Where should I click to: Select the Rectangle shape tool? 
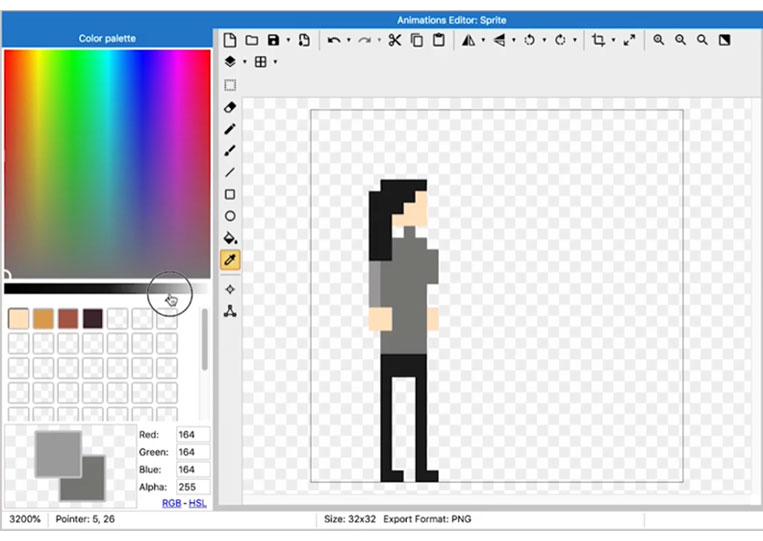[230, 195]
